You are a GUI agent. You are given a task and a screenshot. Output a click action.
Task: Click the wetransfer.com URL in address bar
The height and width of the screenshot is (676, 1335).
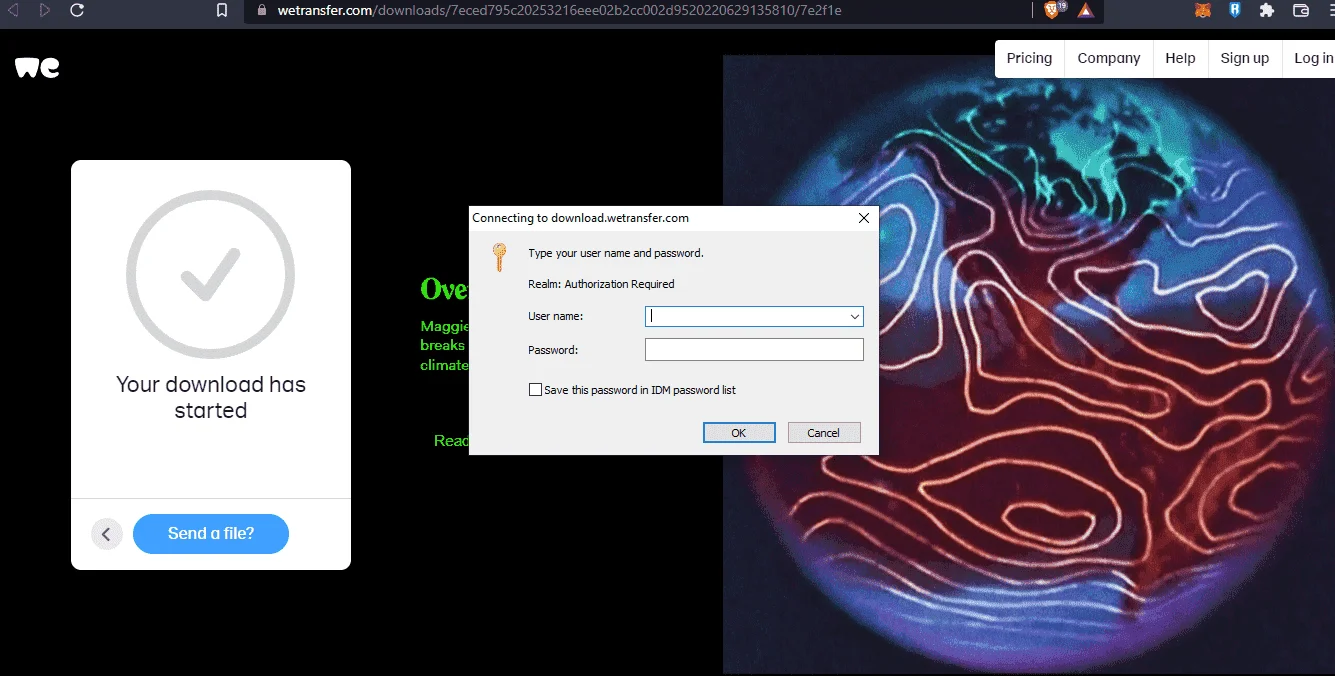tap(559, 10)
